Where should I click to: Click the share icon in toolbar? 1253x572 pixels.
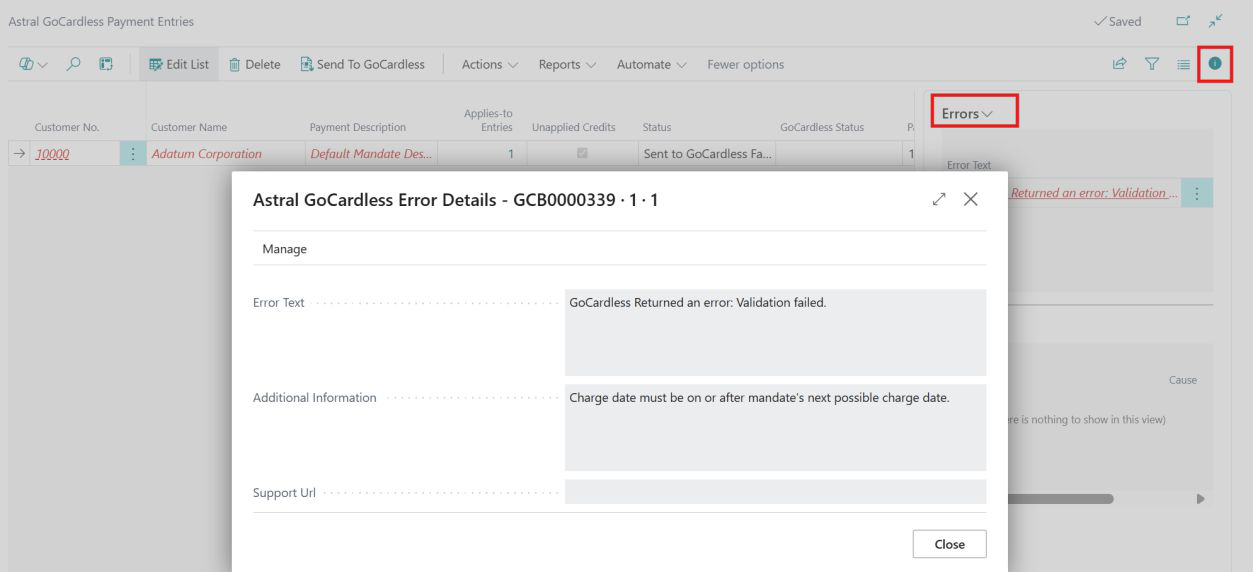[x=1120, y=64]
